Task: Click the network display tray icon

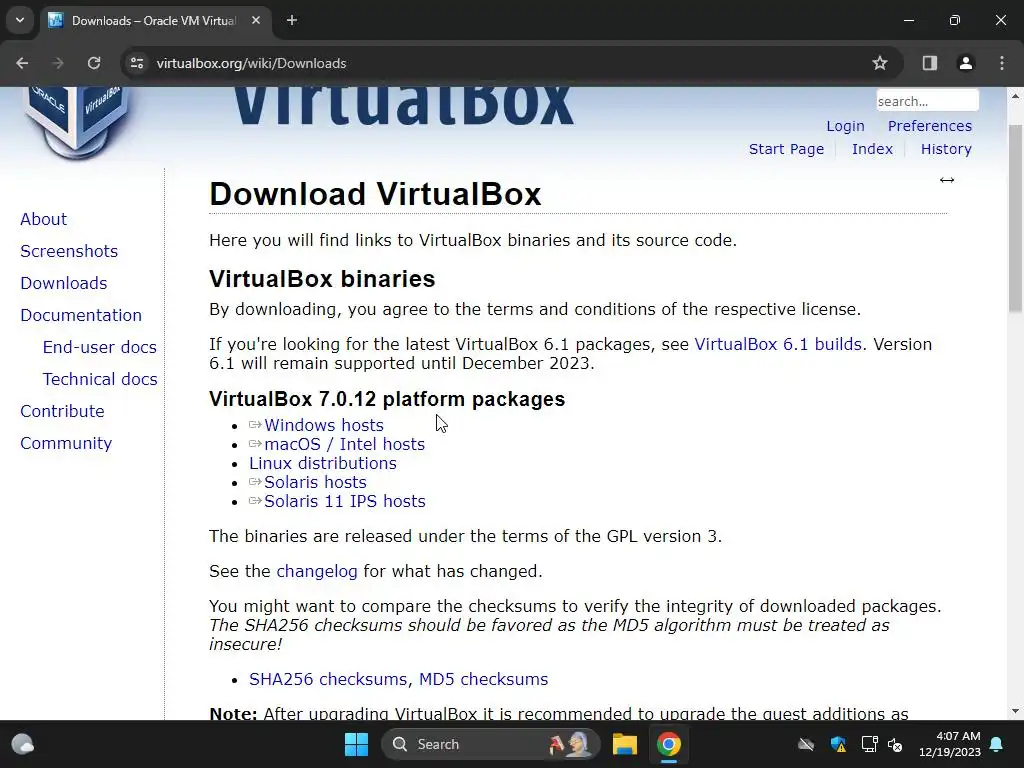Action: (x=869, y=744)
